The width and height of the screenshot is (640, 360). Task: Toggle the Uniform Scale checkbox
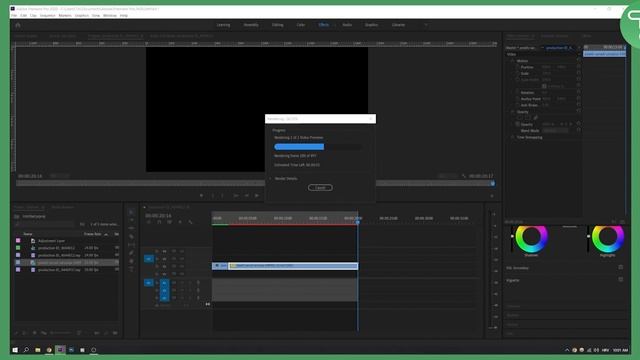coord(544,86)
